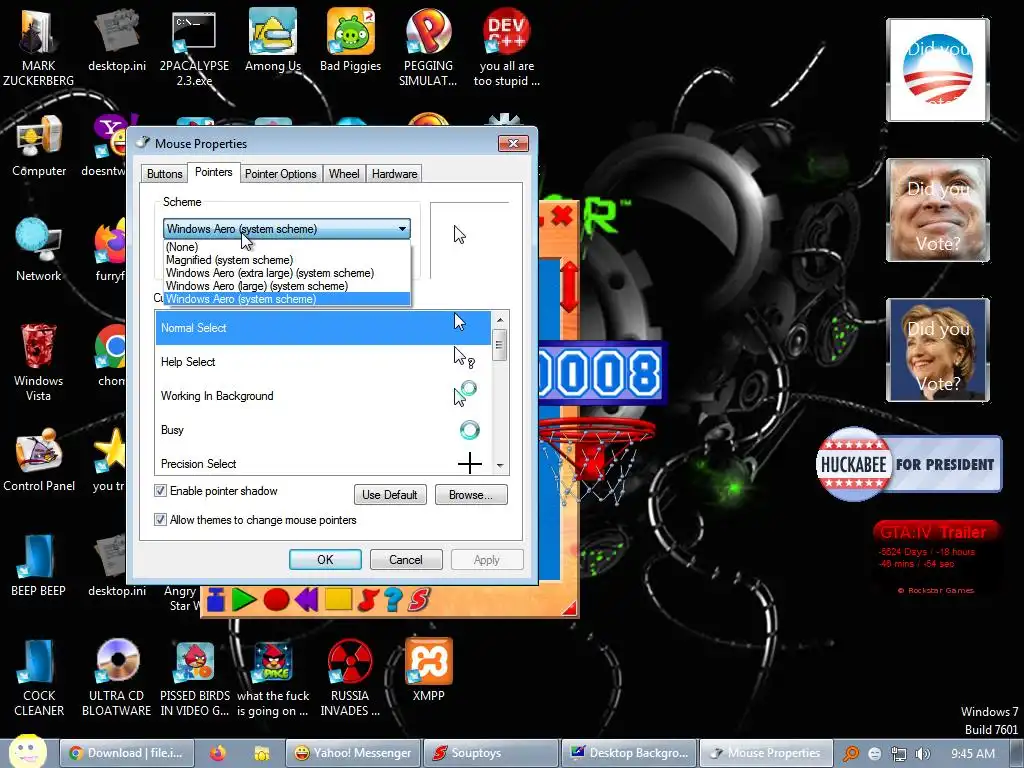Click the purple rewind arrows in Souptoys toolbar
The height and width of the screenshot is (768, 1024).
tap(306, 600)
